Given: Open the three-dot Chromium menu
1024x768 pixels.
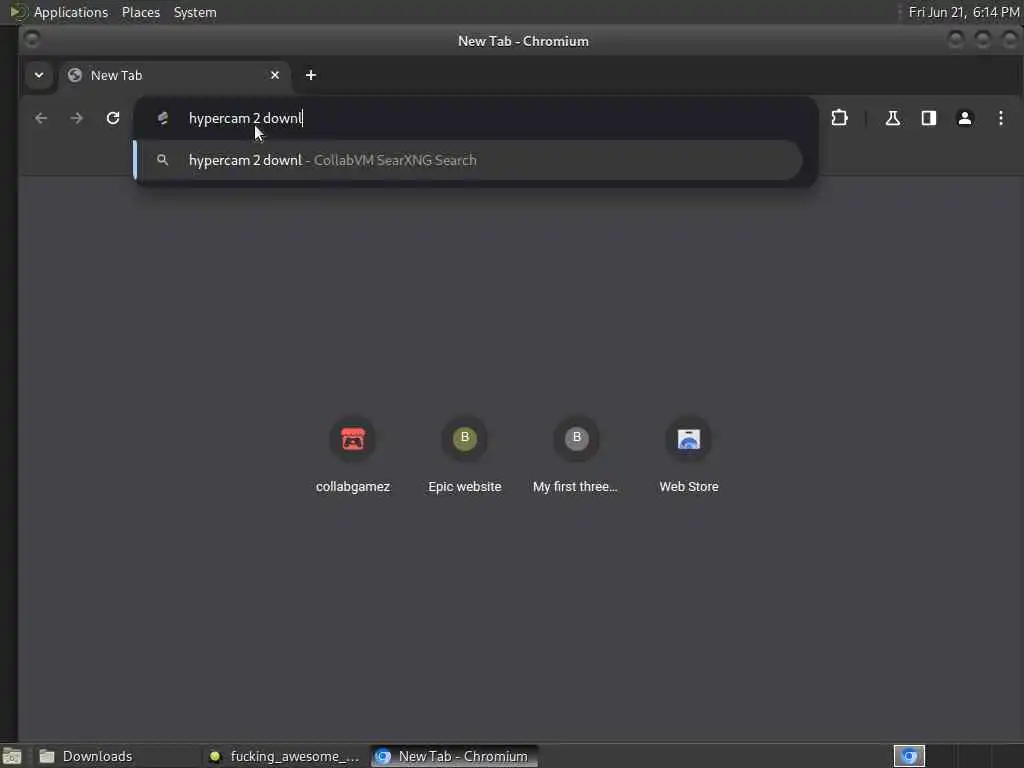Looking at the screenshot, I should click(1000, 118).
